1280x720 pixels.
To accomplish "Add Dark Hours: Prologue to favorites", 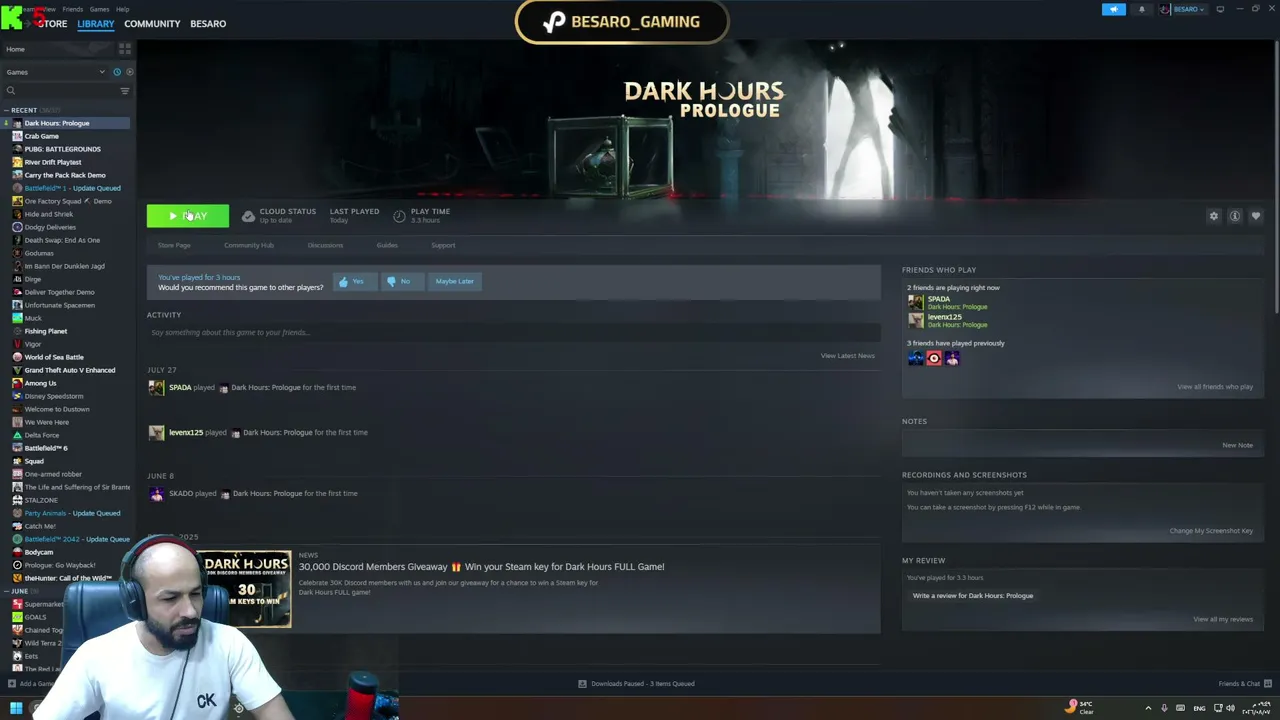I will coord(1256,216).
